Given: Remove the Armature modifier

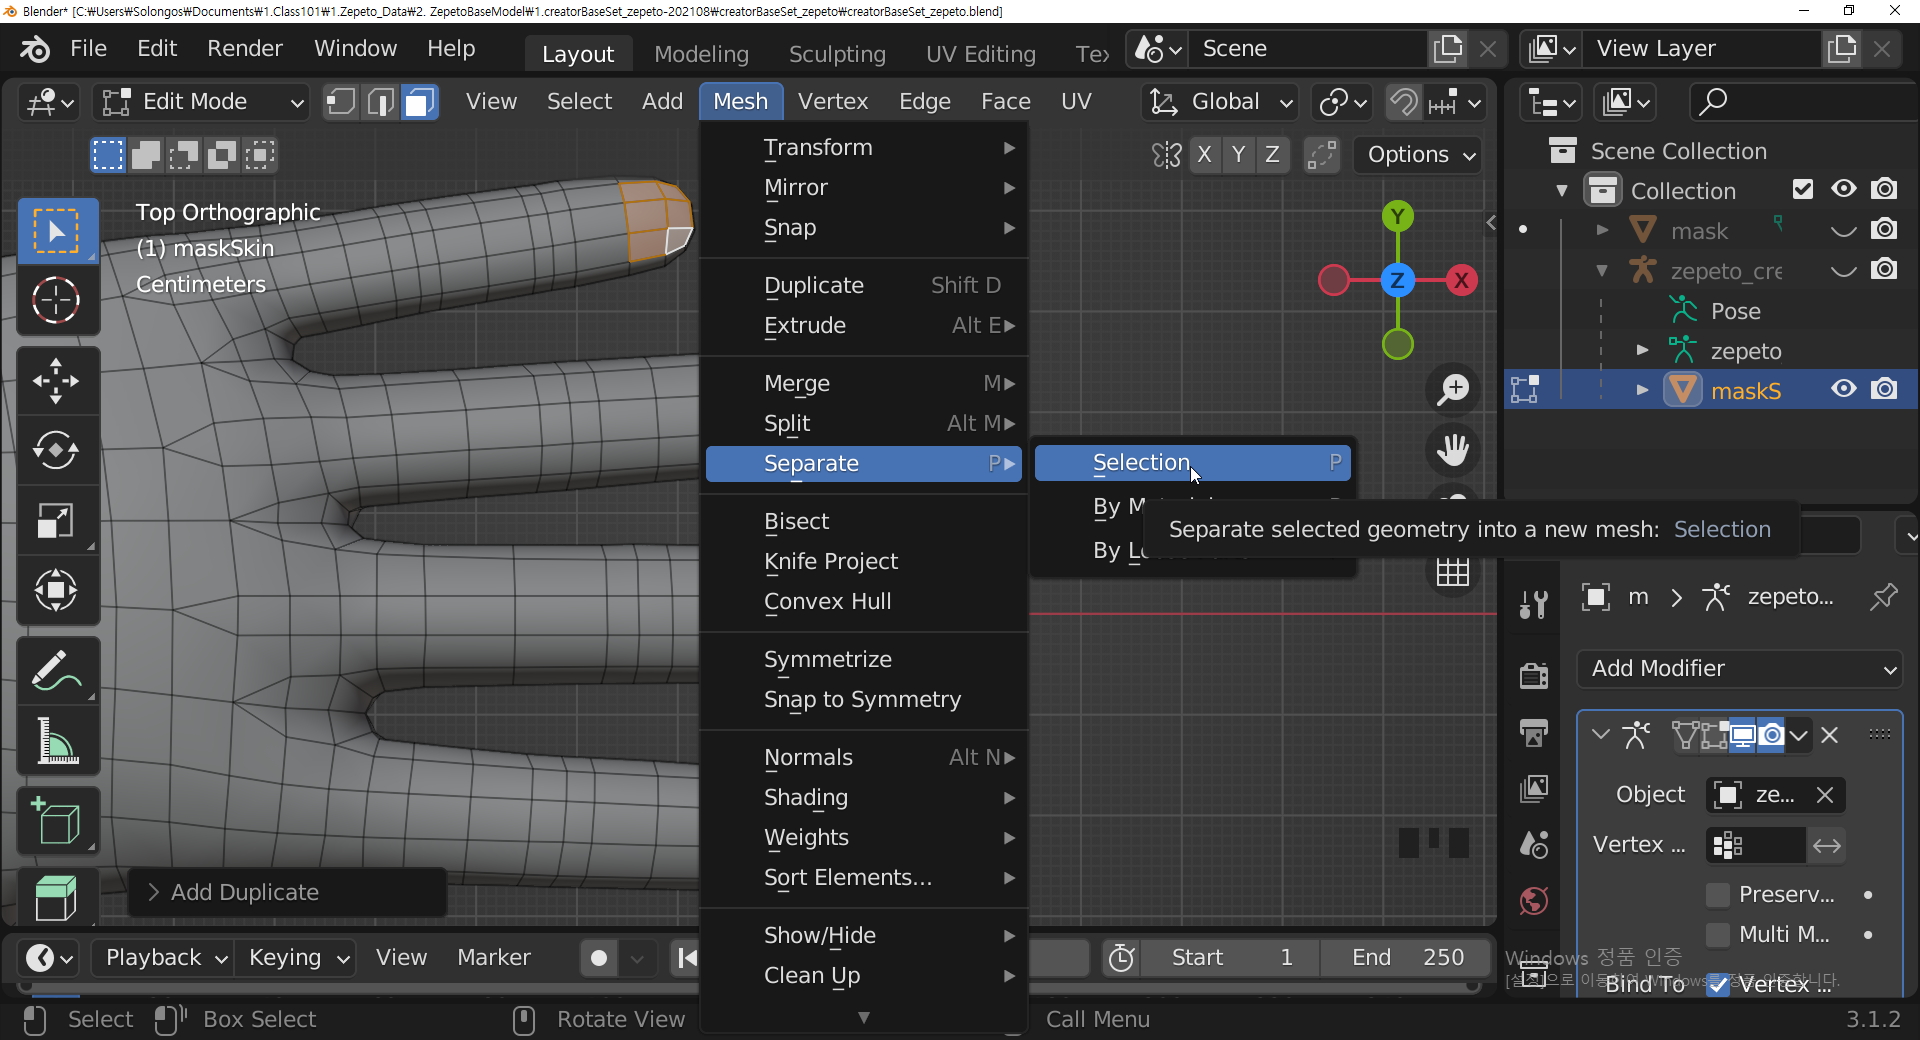Looking at the screenshot, I should [1830, 736].
